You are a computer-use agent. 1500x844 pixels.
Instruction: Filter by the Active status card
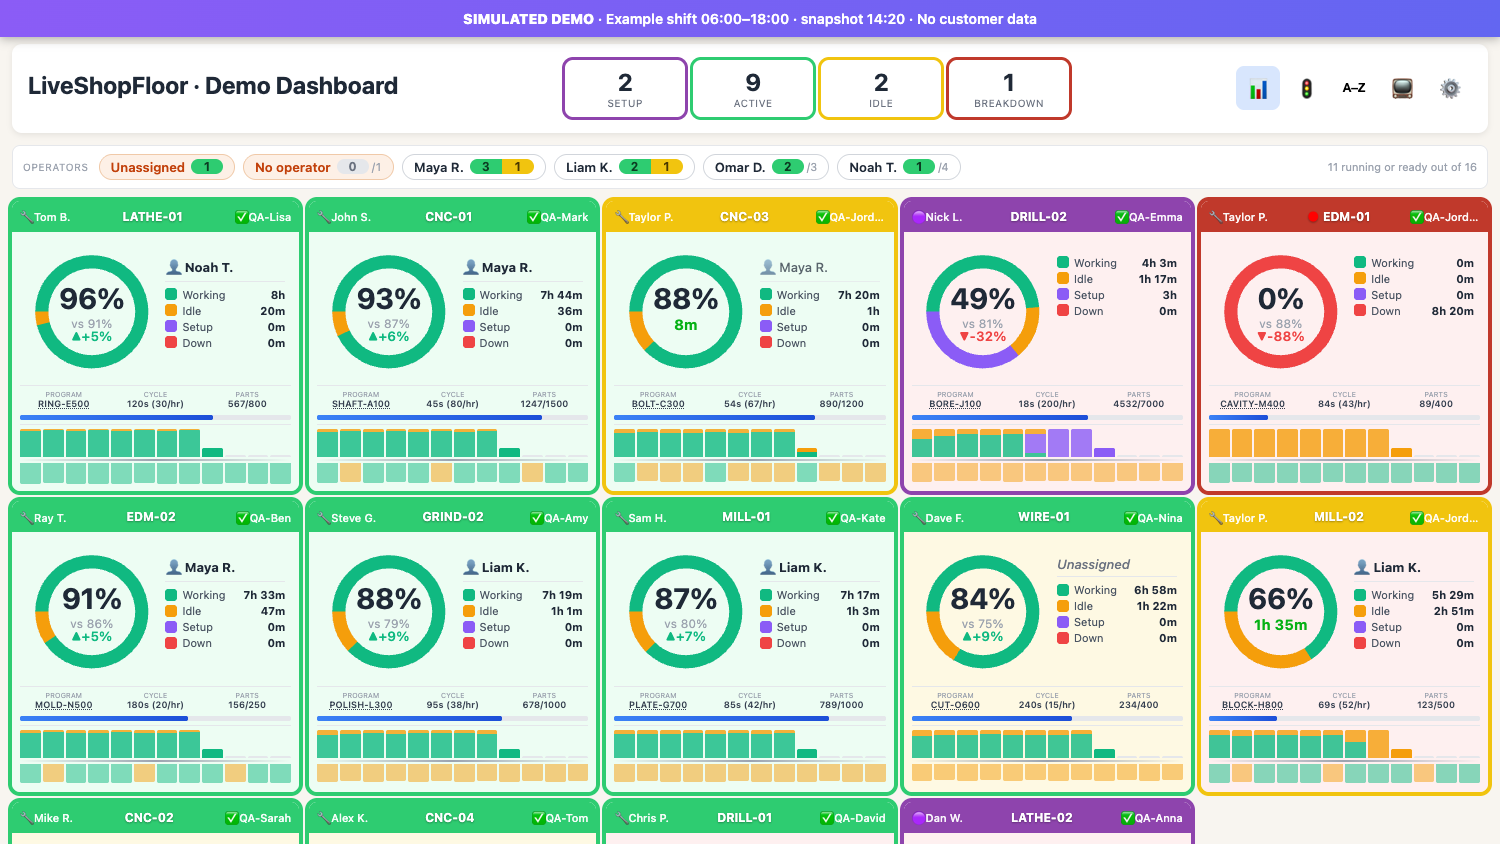pyautogui.click(x=753, y=88)
